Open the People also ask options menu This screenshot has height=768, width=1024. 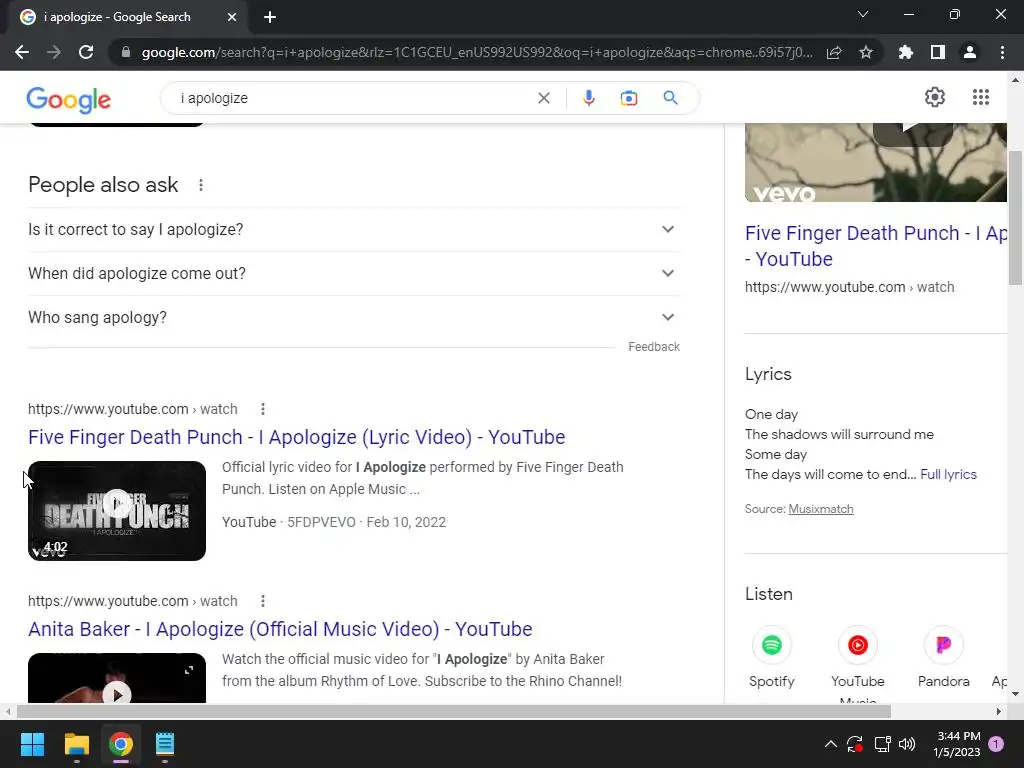[x=201, y=185]
